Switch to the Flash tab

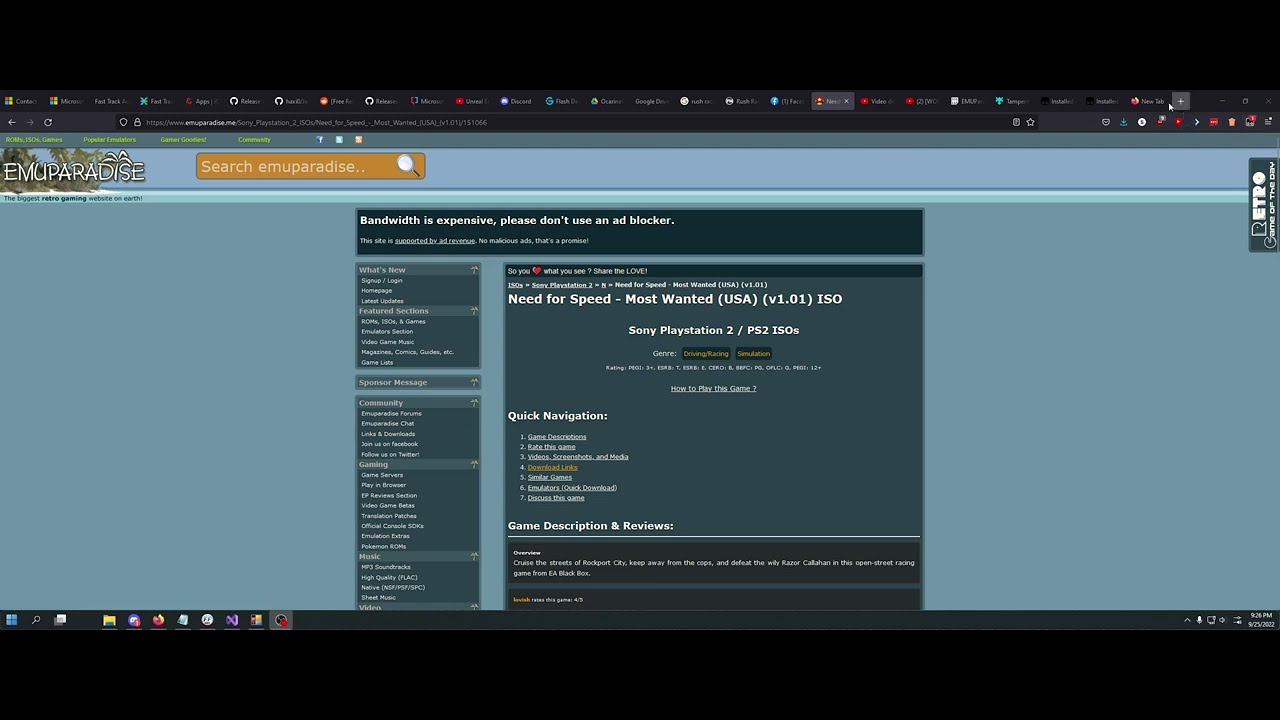click(x=561, y=101)
